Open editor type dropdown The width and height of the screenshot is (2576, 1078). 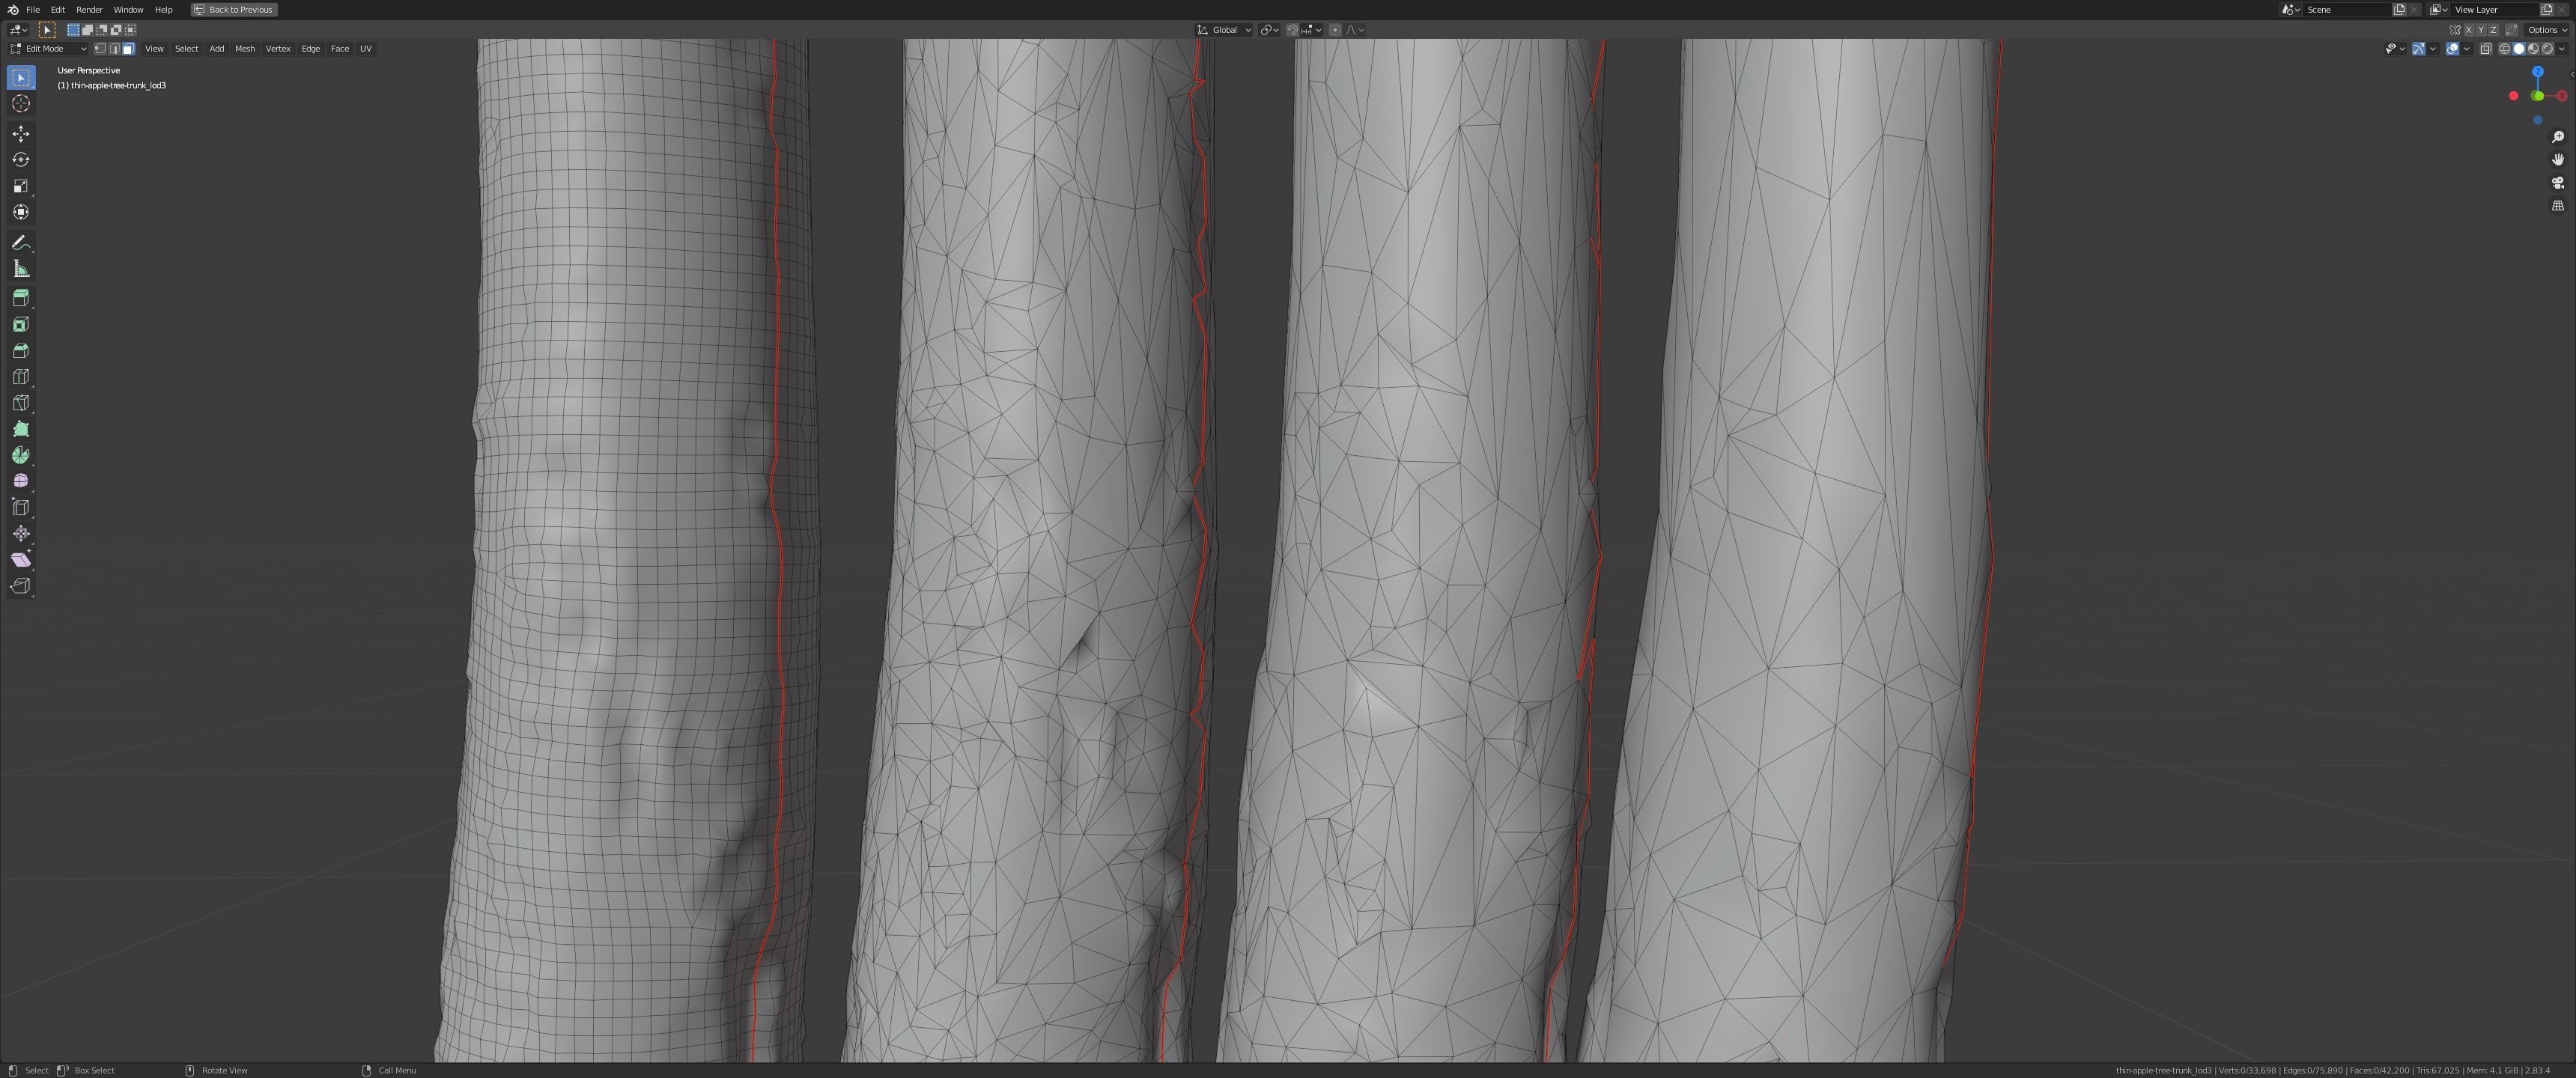coord(18,30)
